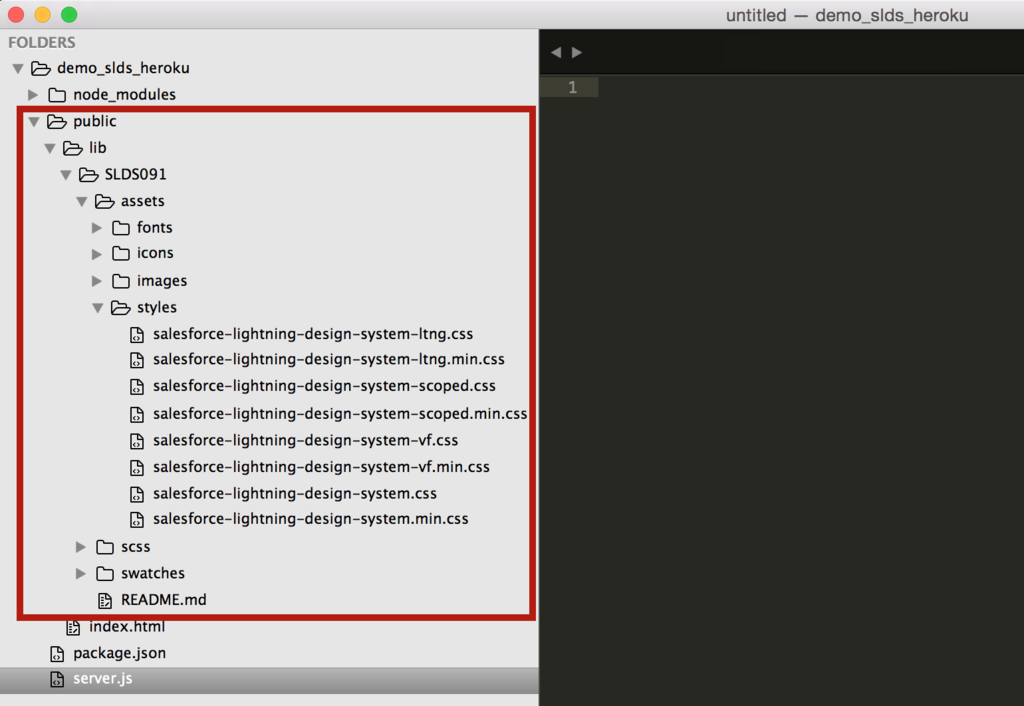Click the forward navigation arrow above the editor
The width and height of the screenshot is (1024, 706).
coord(577,51)
